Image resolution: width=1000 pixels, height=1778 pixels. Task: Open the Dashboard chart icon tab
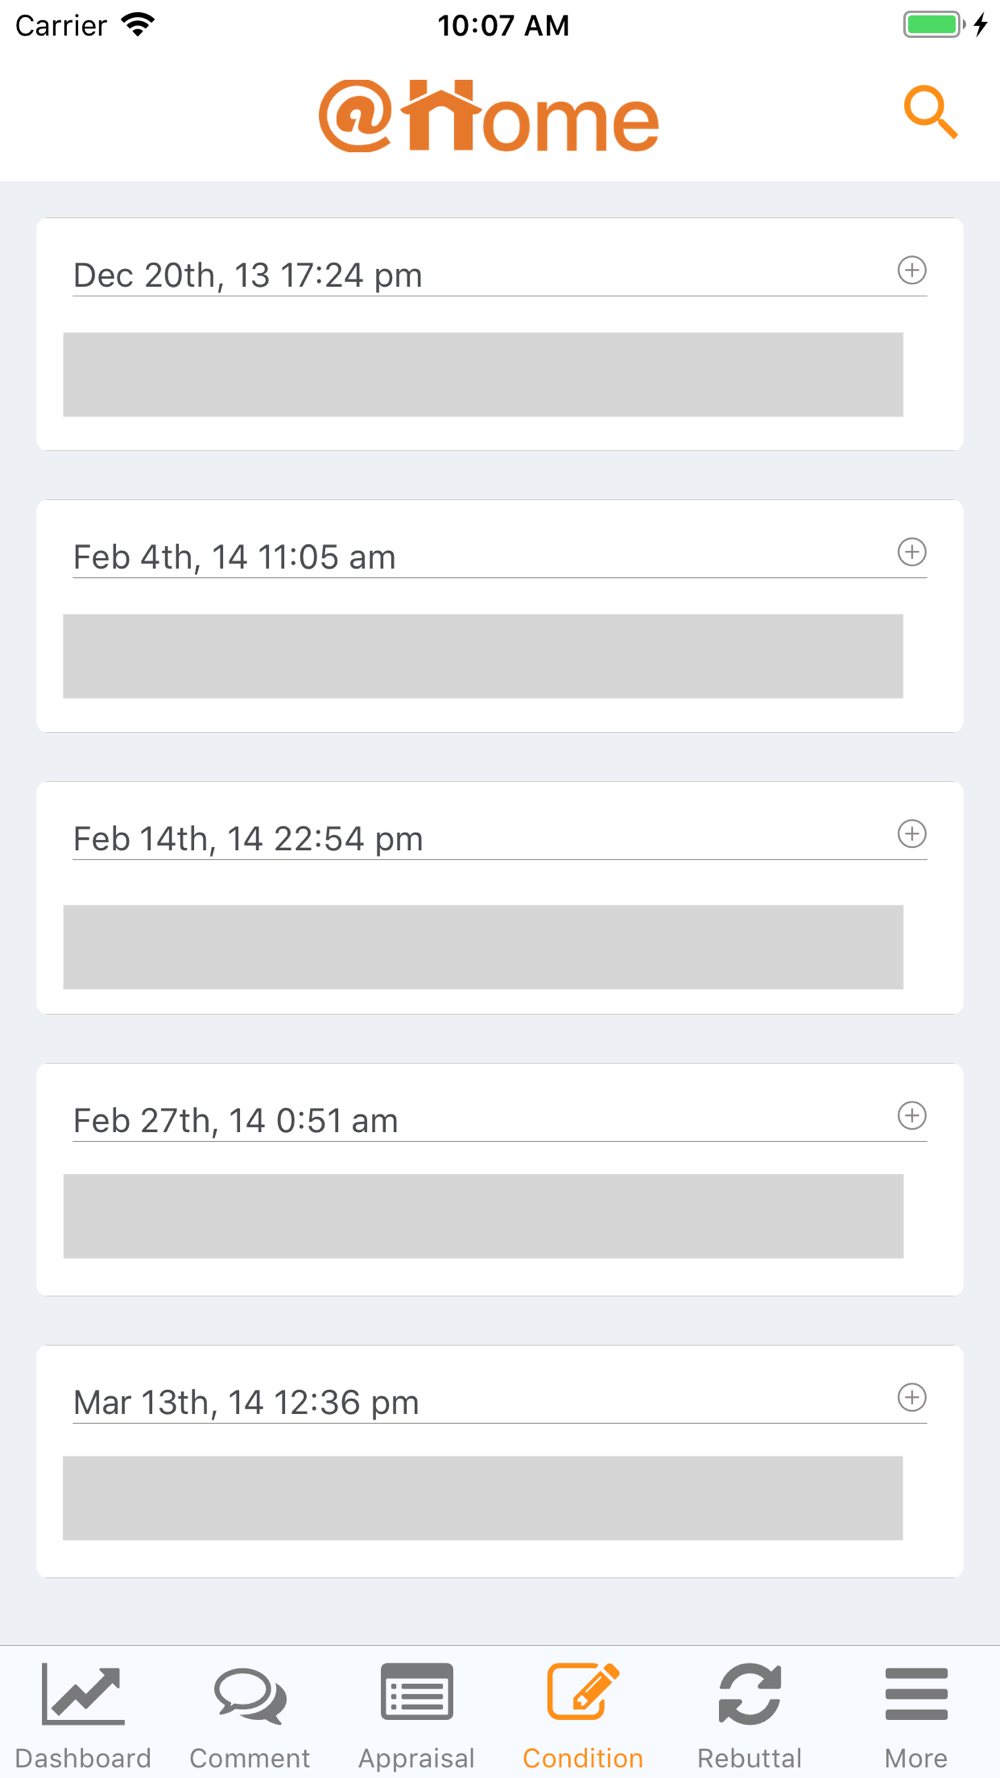(x=83, y=1696)
